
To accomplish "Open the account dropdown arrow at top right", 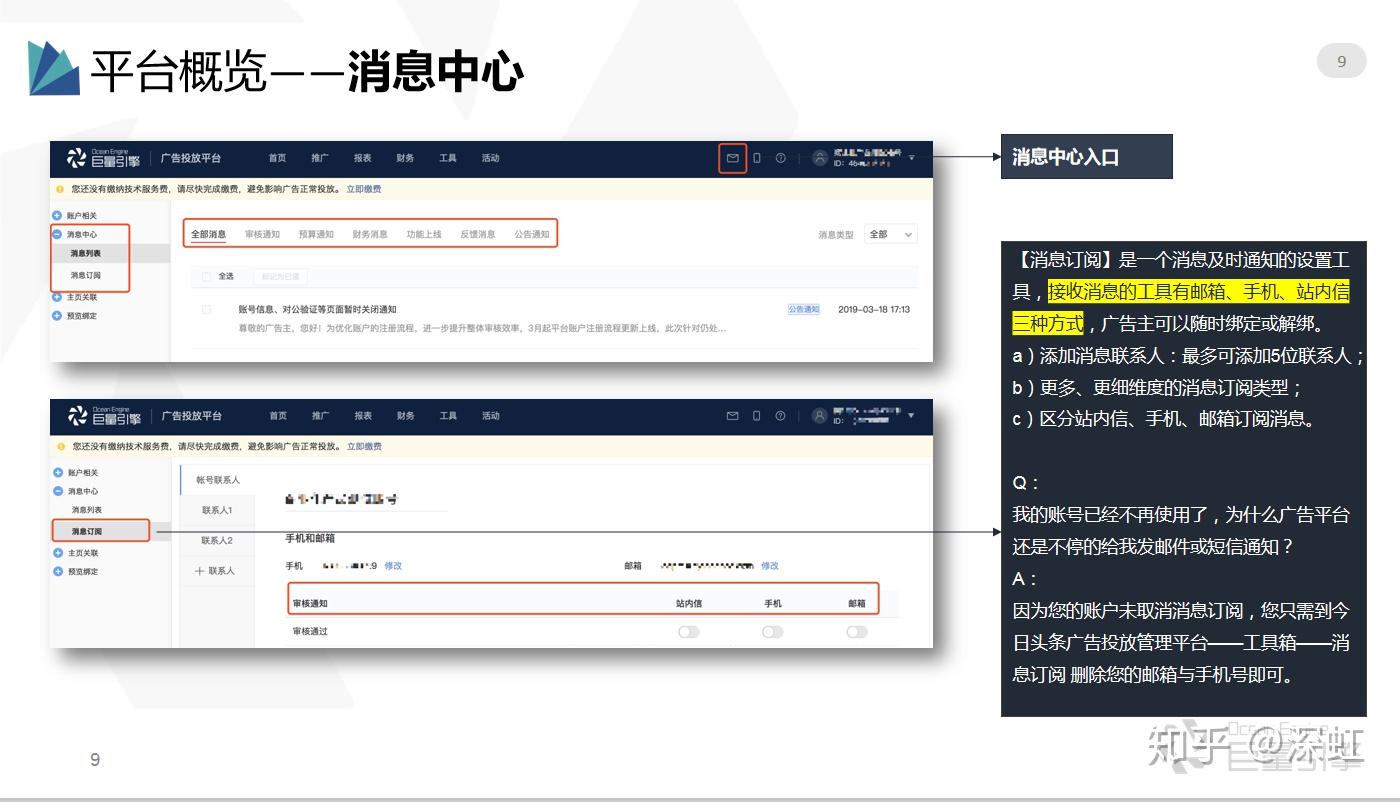I will pyautogui.click(x=911, y=158).
